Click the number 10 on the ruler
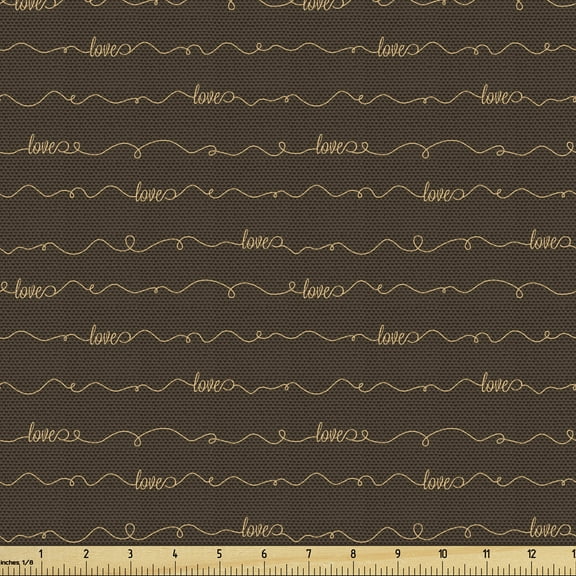Screen dimensions: 576x576 coord(443,554)
